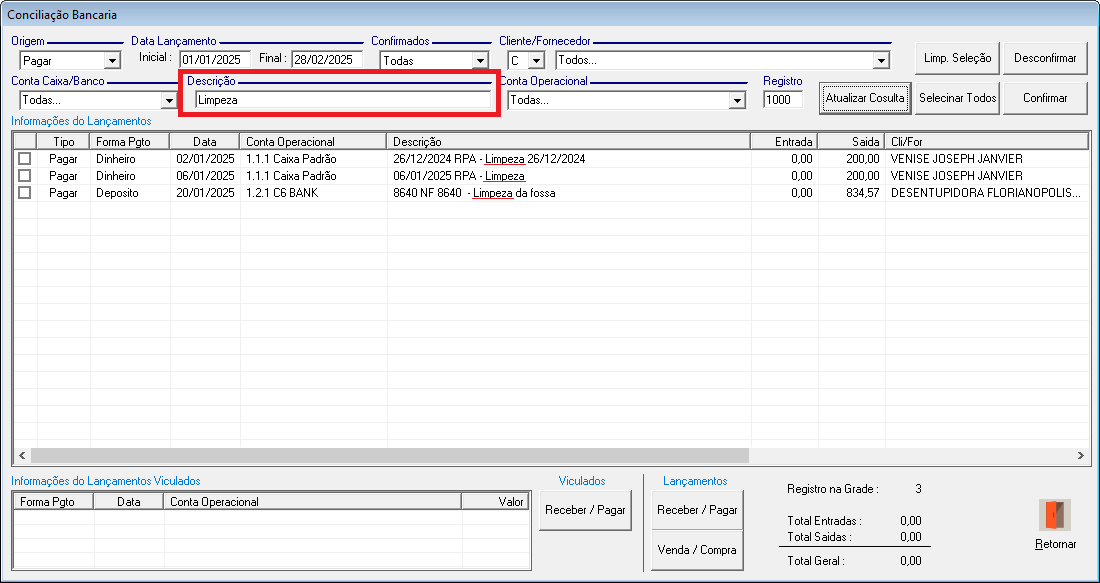The image size is (1100, 583).
Task: Click the Desconfirmar button
Action: (1045, 58)
